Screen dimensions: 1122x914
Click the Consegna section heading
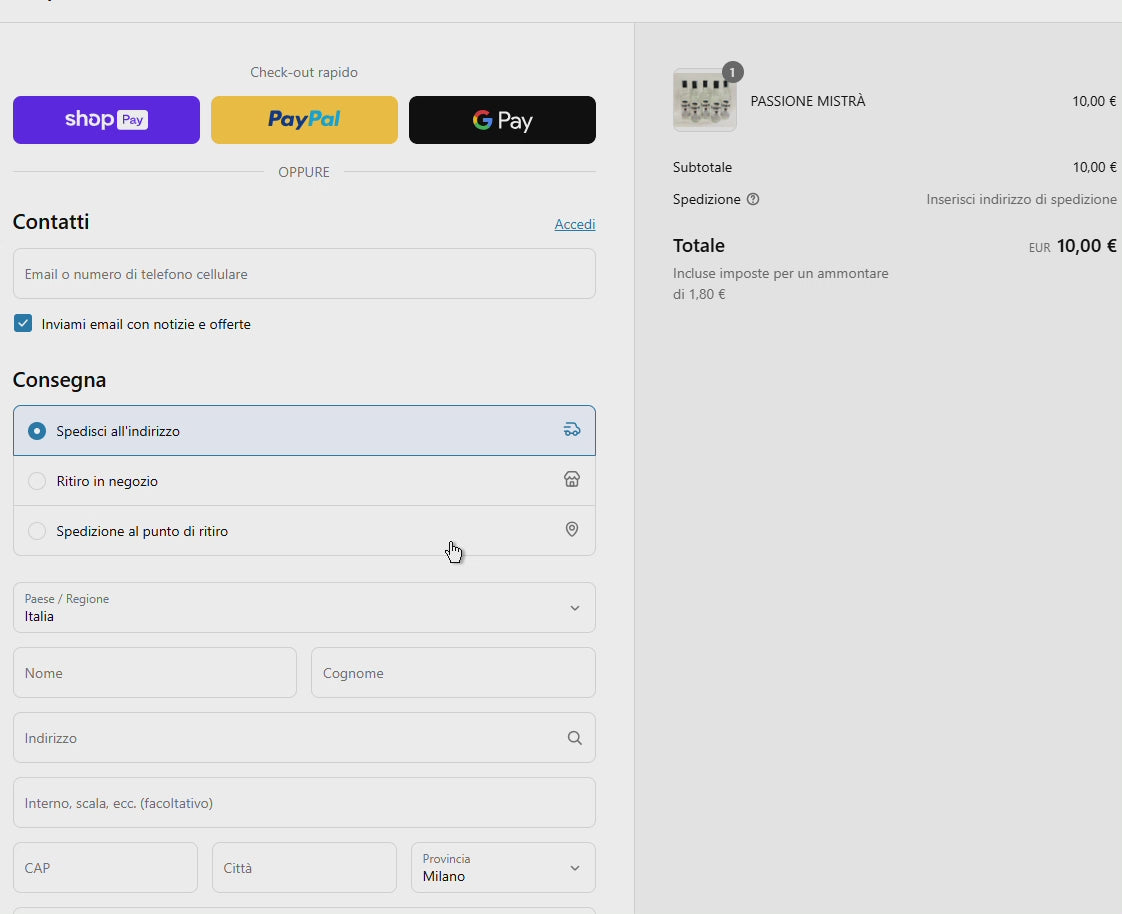(x=59, y=380)
